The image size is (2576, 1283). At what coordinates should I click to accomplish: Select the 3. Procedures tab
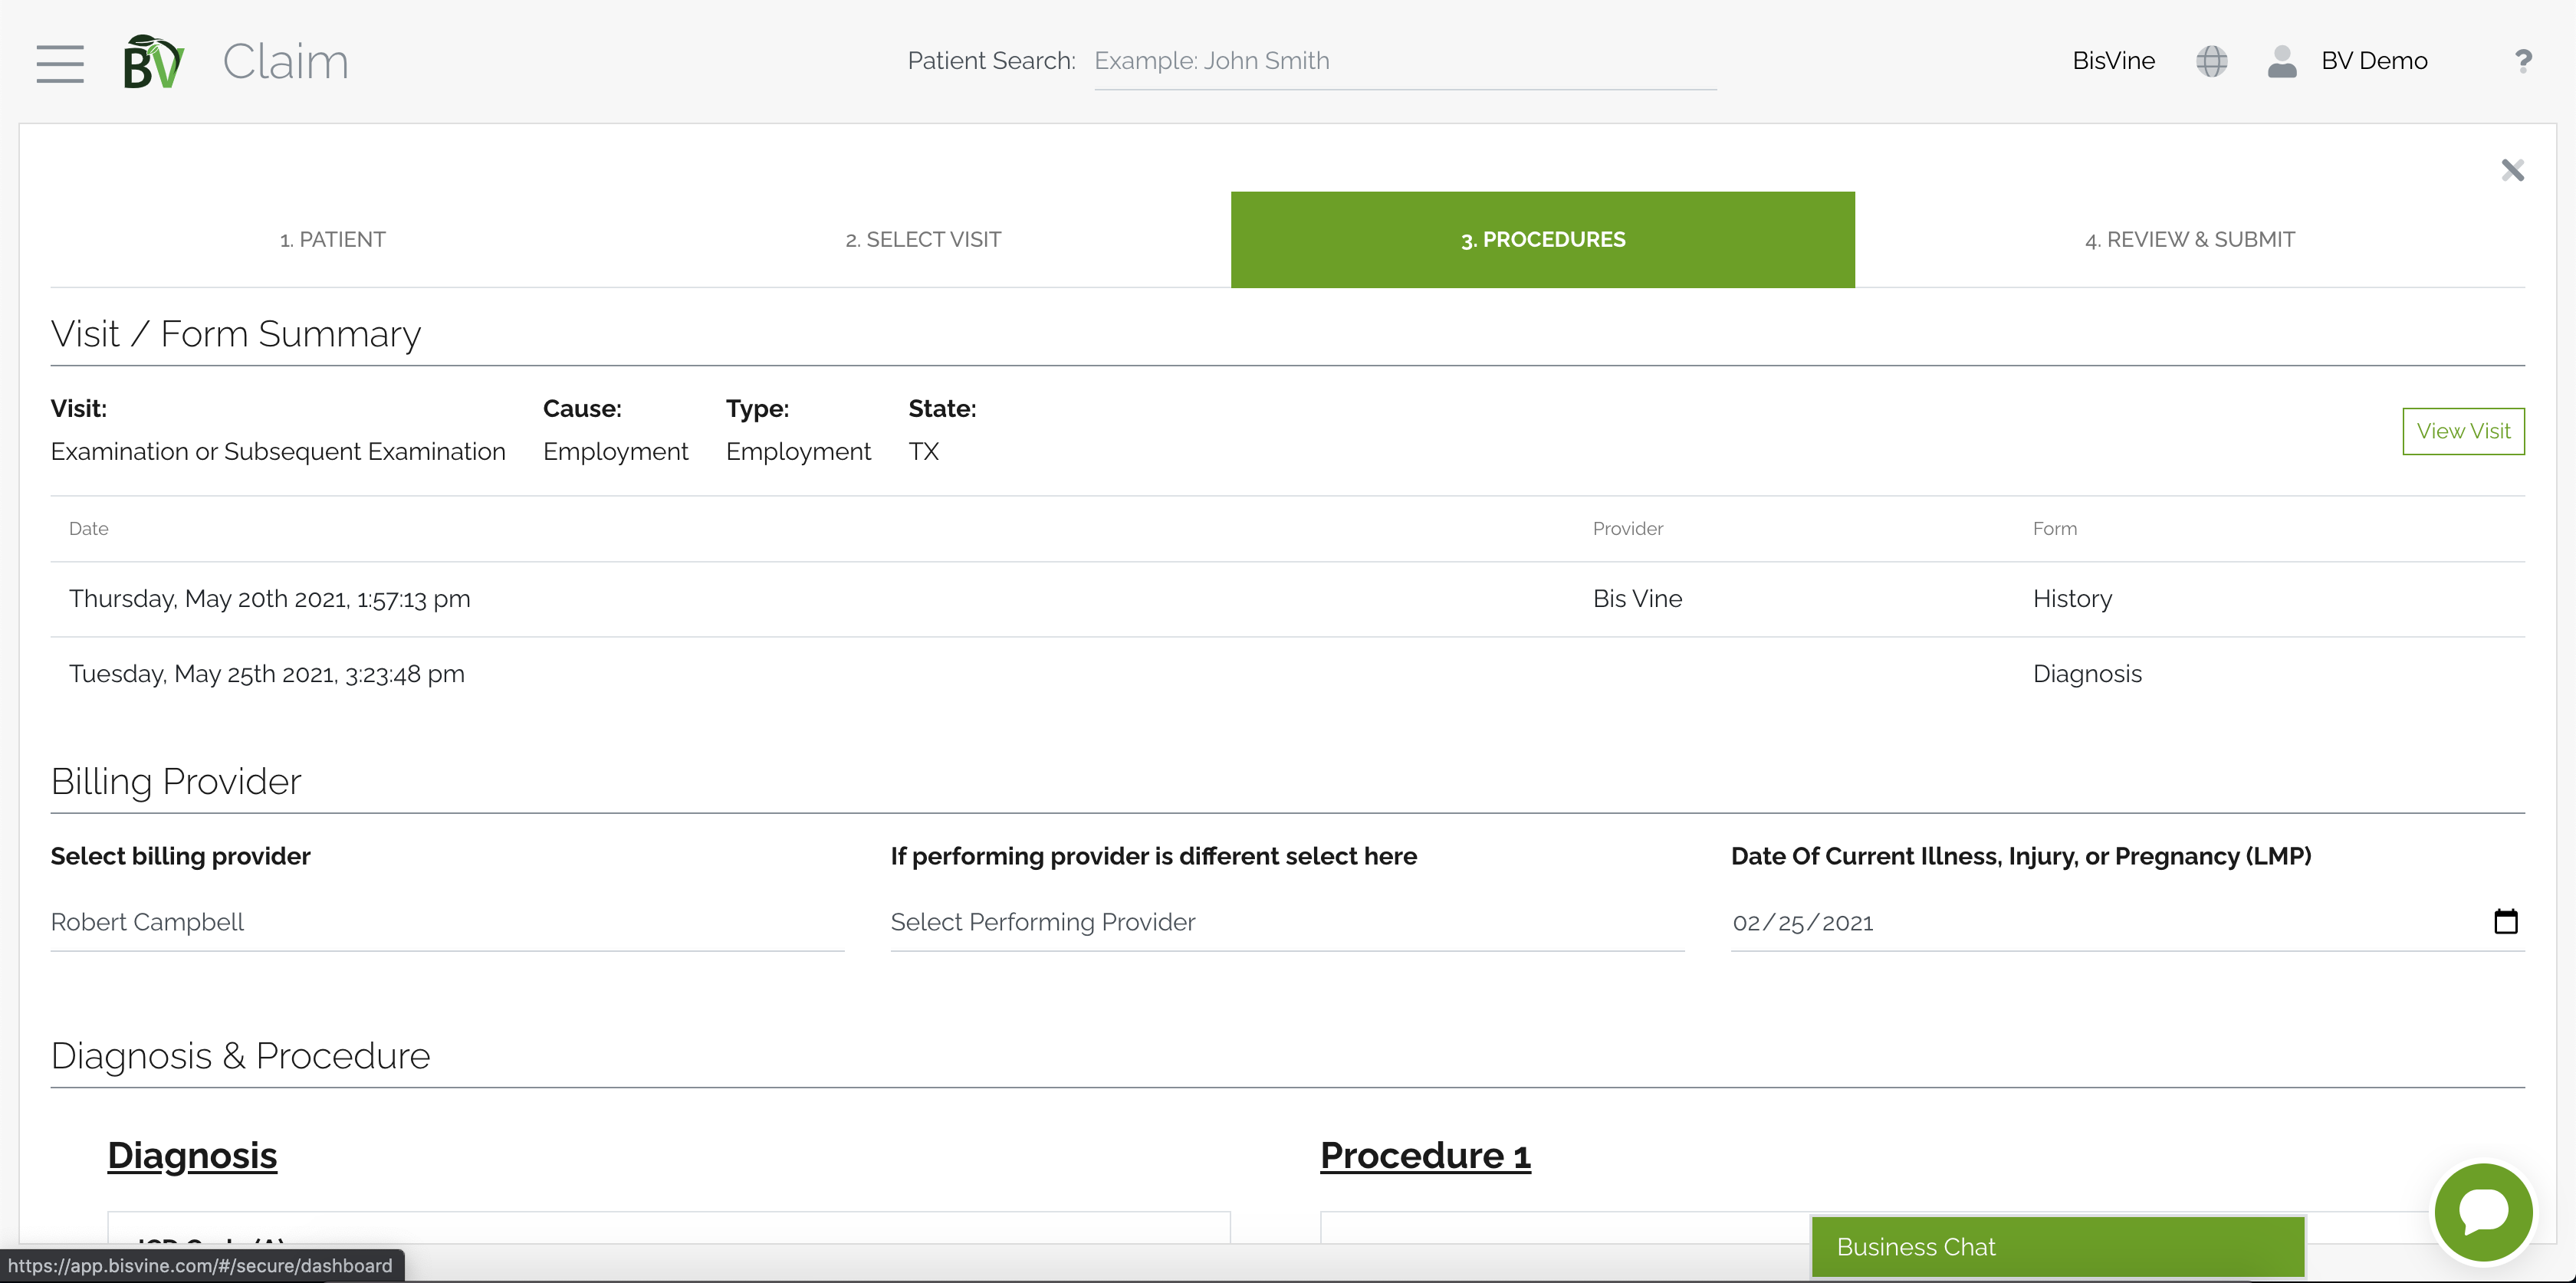click(1542, 240)
